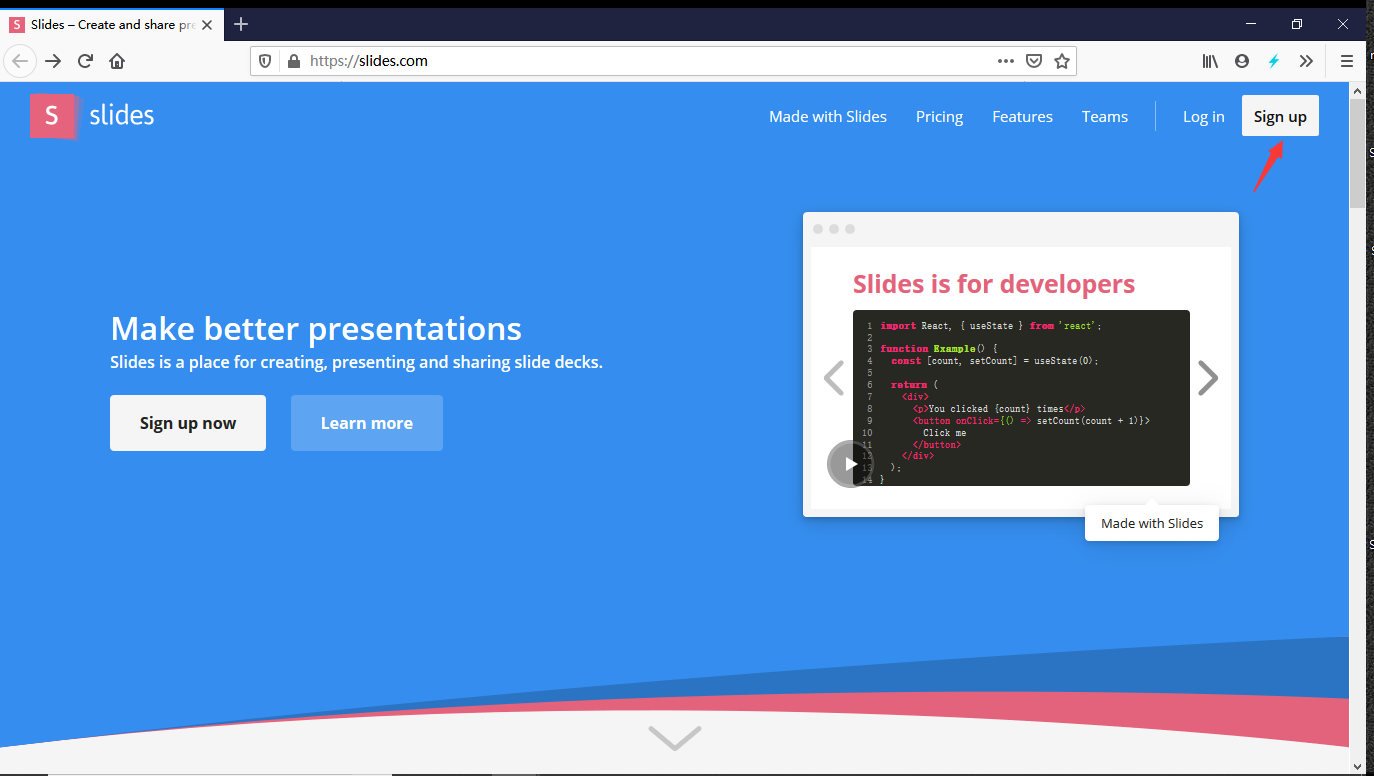Click the Slides logo icon
1374x776 pixels.
click(x=53, y=116)
